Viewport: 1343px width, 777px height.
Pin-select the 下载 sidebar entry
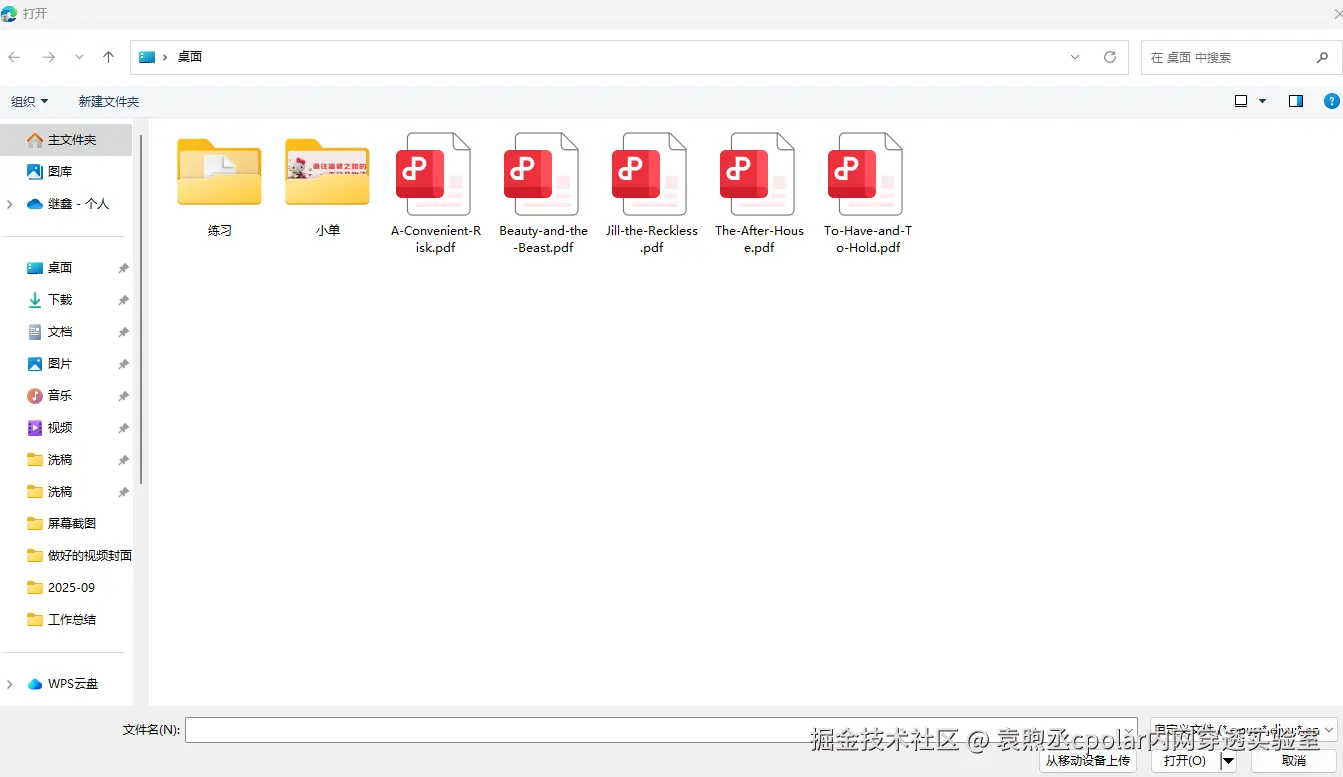pyautogui.click(x=58, y=299)
